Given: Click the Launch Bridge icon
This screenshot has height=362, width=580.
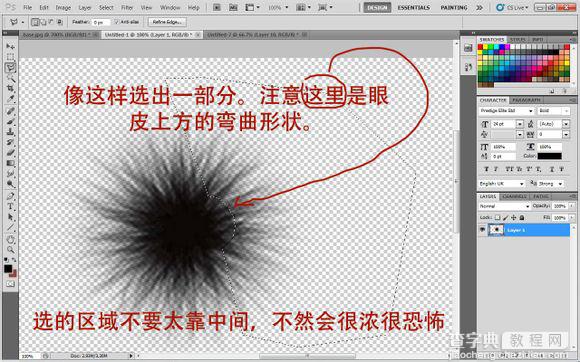Looking at the screenshot, I should 218,7.
